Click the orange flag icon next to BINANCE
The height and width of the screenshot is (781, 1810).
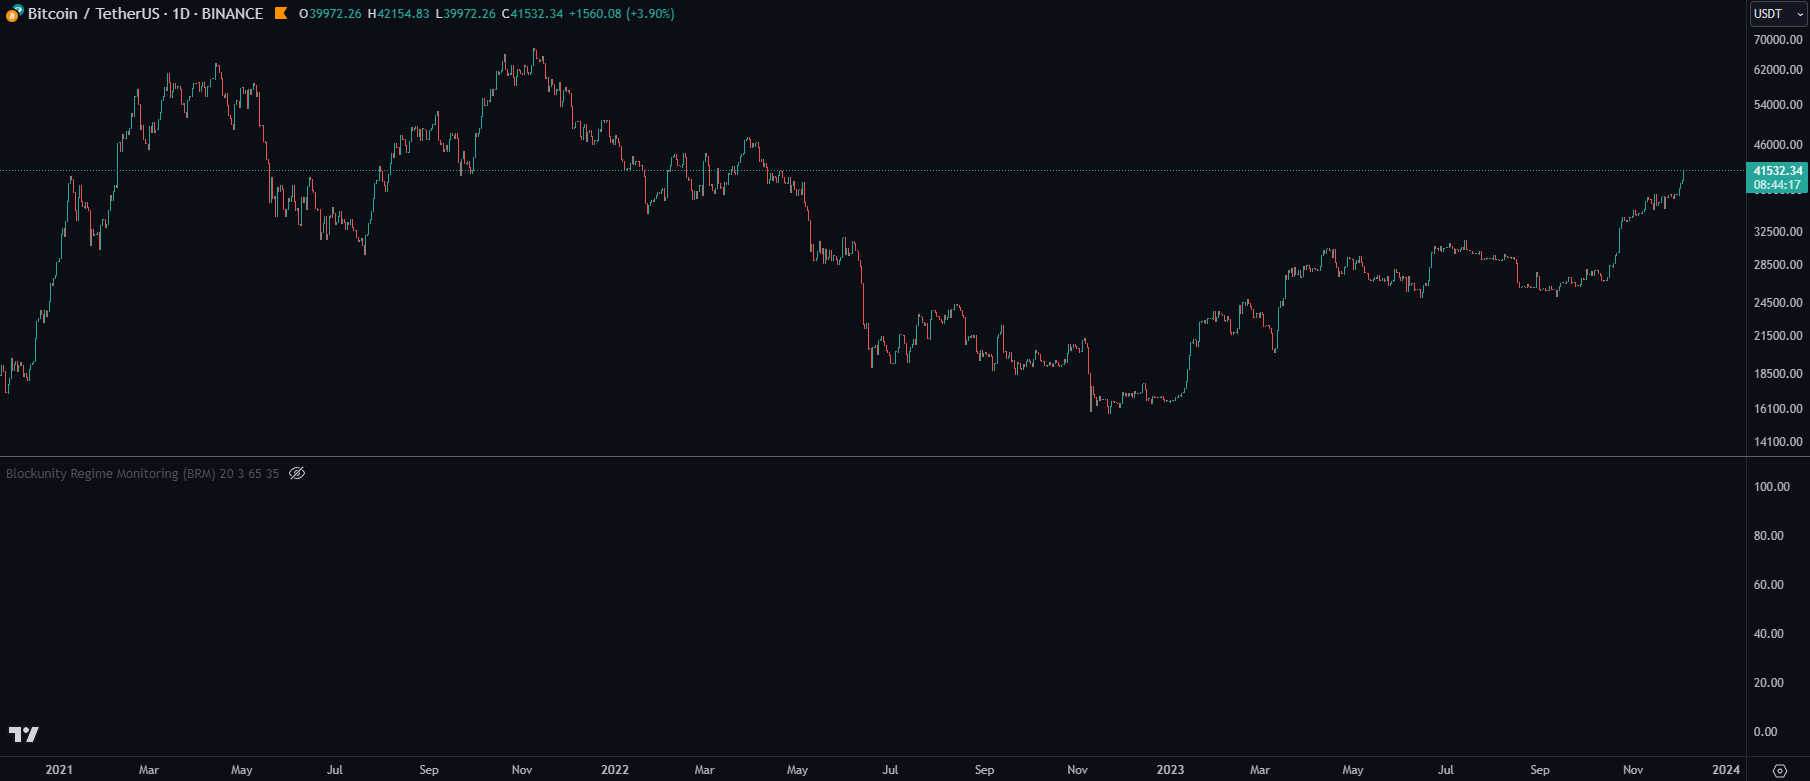tap(281, 14)
